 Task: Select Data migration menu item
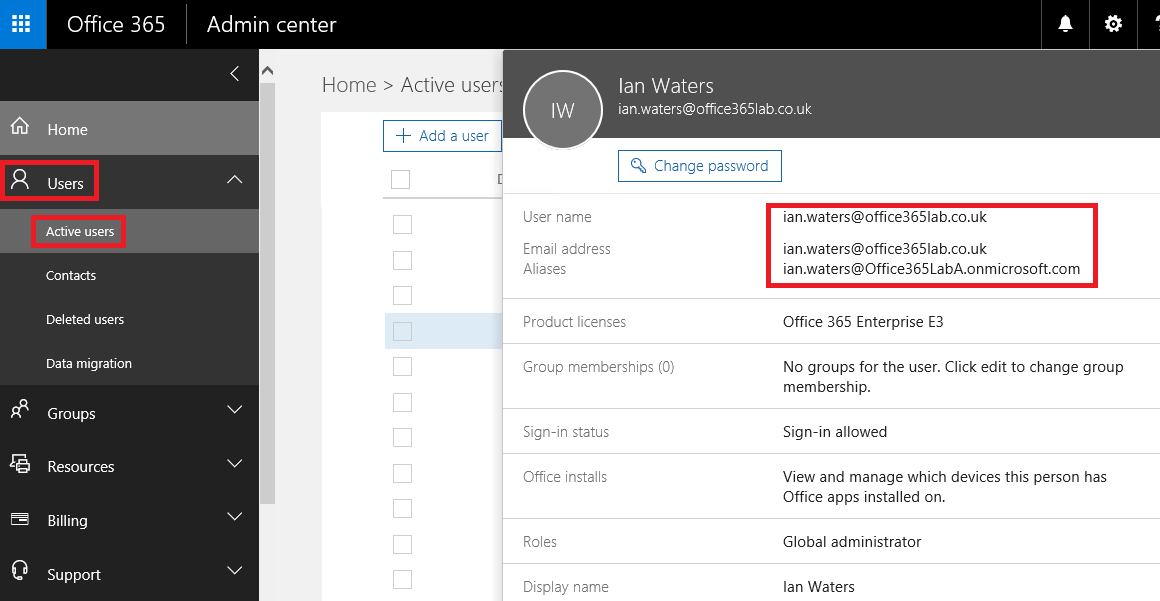click(x=89, y=364)
